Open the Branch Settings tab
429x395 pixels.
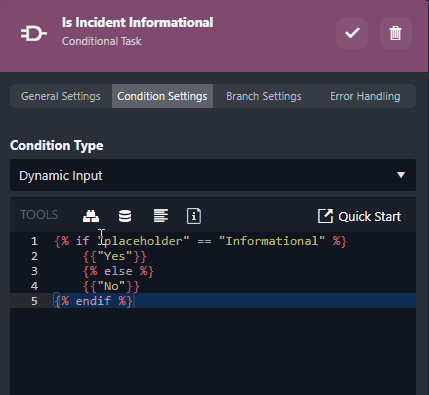pos(264,96)
